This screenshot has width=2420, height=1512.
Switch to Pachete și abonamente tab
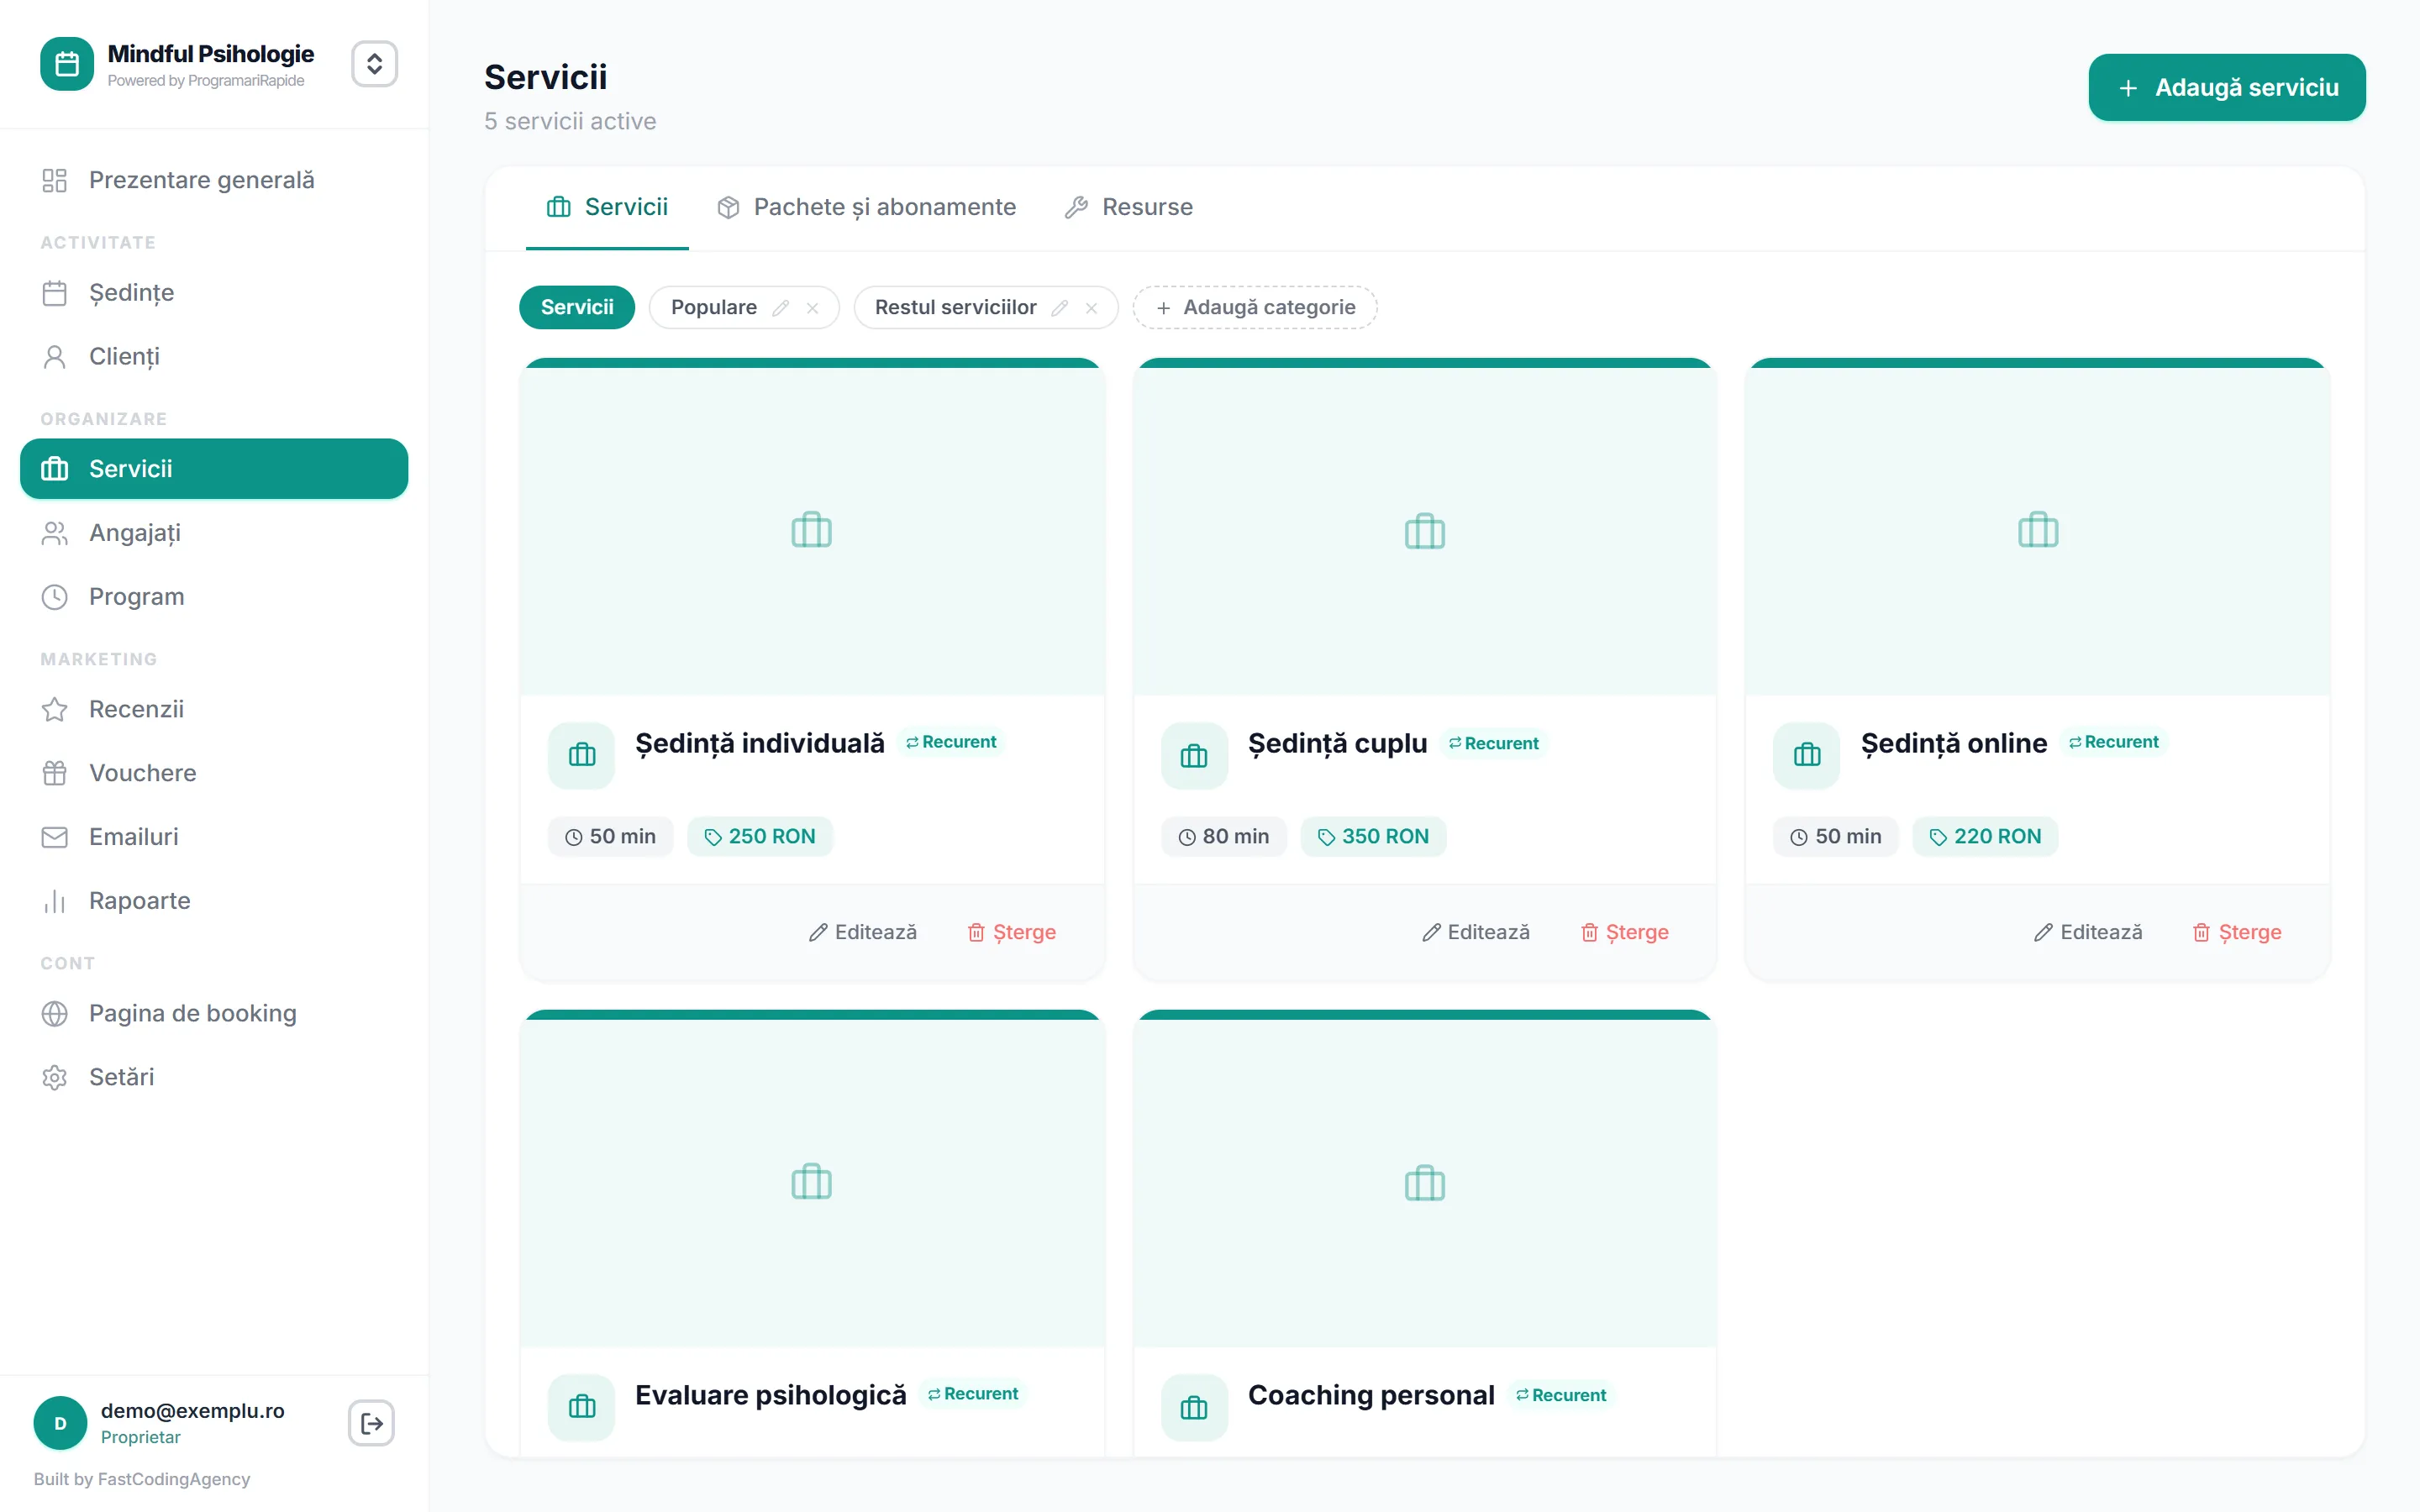pos(866,207)
